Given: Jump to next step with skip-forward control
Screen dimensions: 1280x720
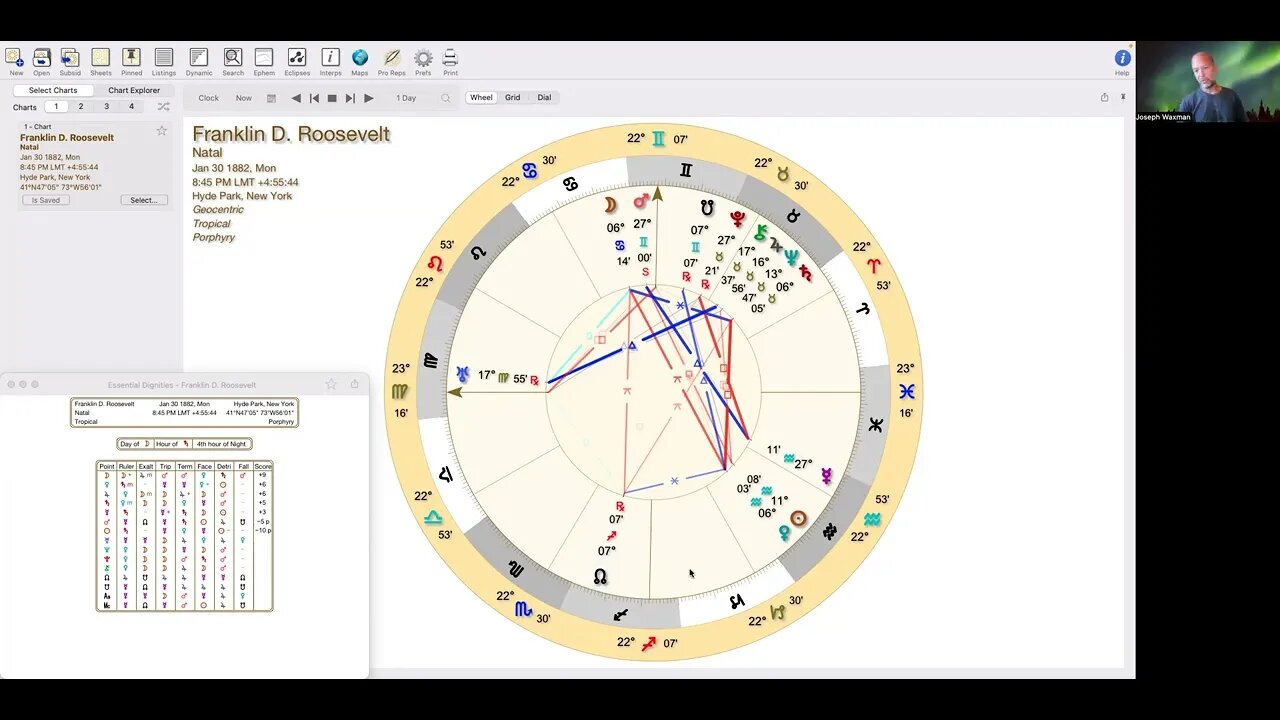Looking at the screenshot, I should 350,98.
